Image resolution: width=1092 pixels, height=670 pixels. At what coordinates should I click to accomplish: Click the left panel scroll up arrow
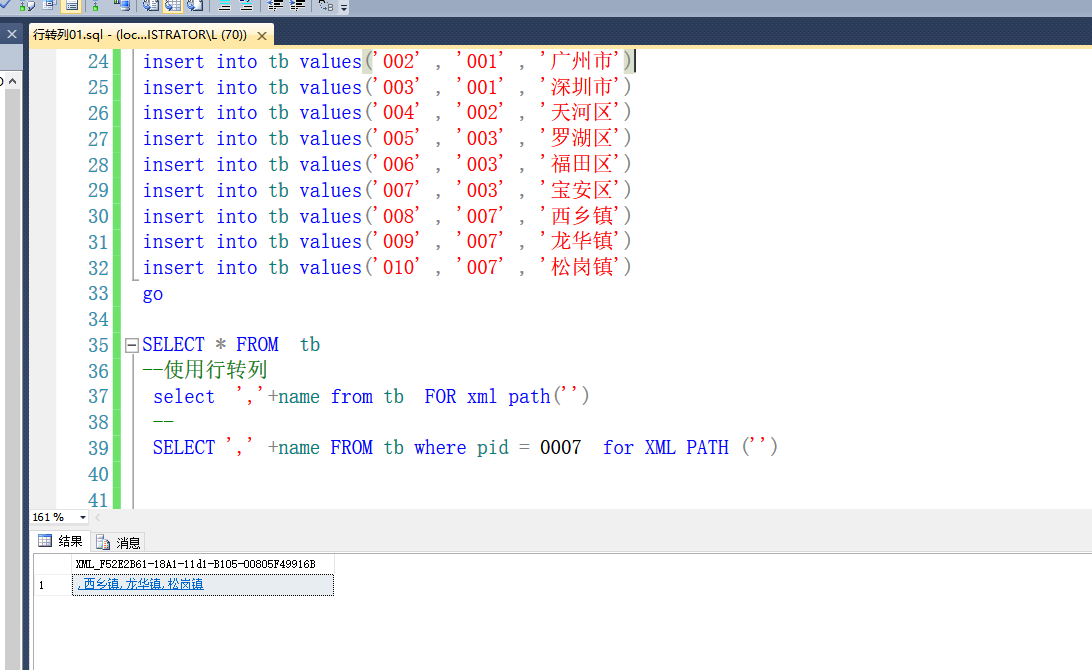(13, 81)
